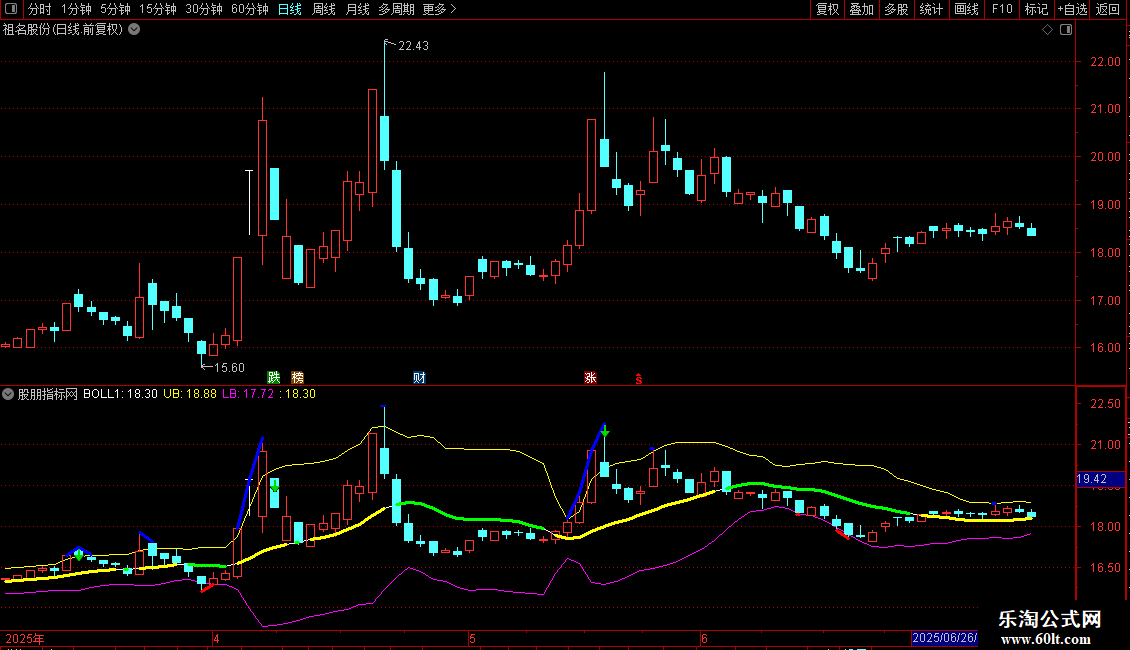
Task: Switch to 周线 weekly chart
Action: click(x=324, y=9)
